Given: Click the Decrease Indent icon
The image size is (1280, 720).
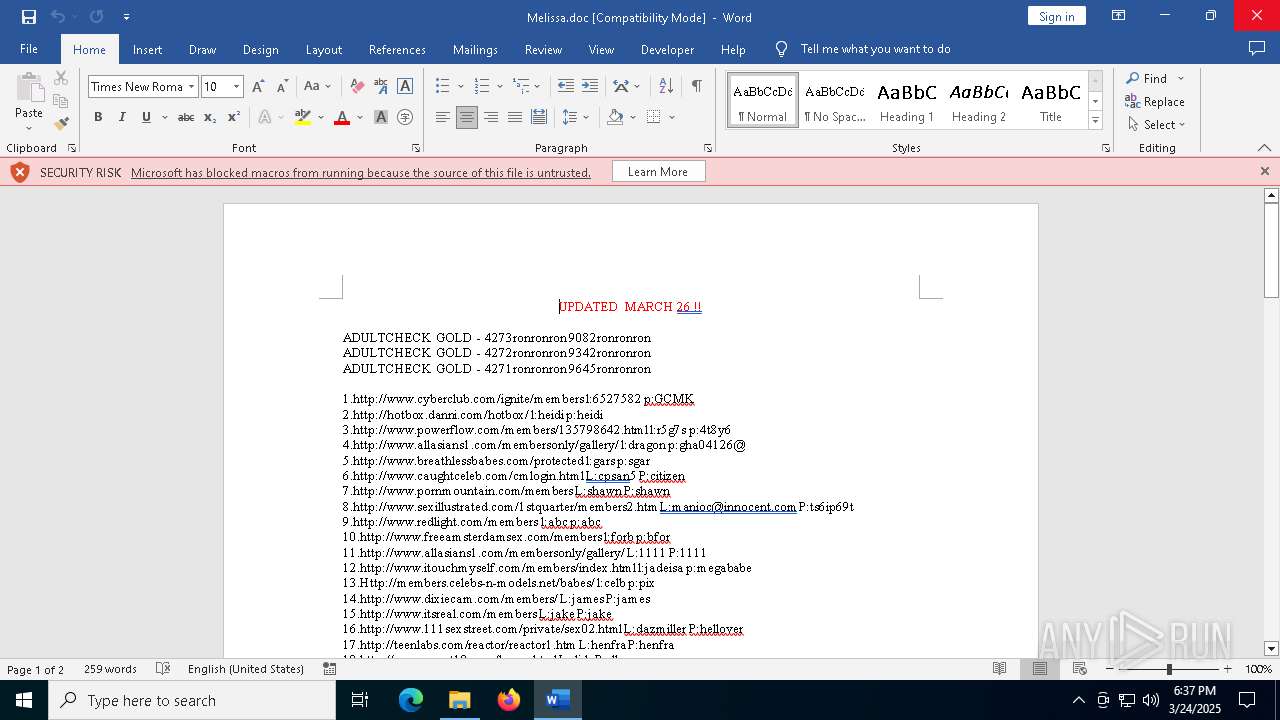Looking at the screenshot, I should 566,87.
